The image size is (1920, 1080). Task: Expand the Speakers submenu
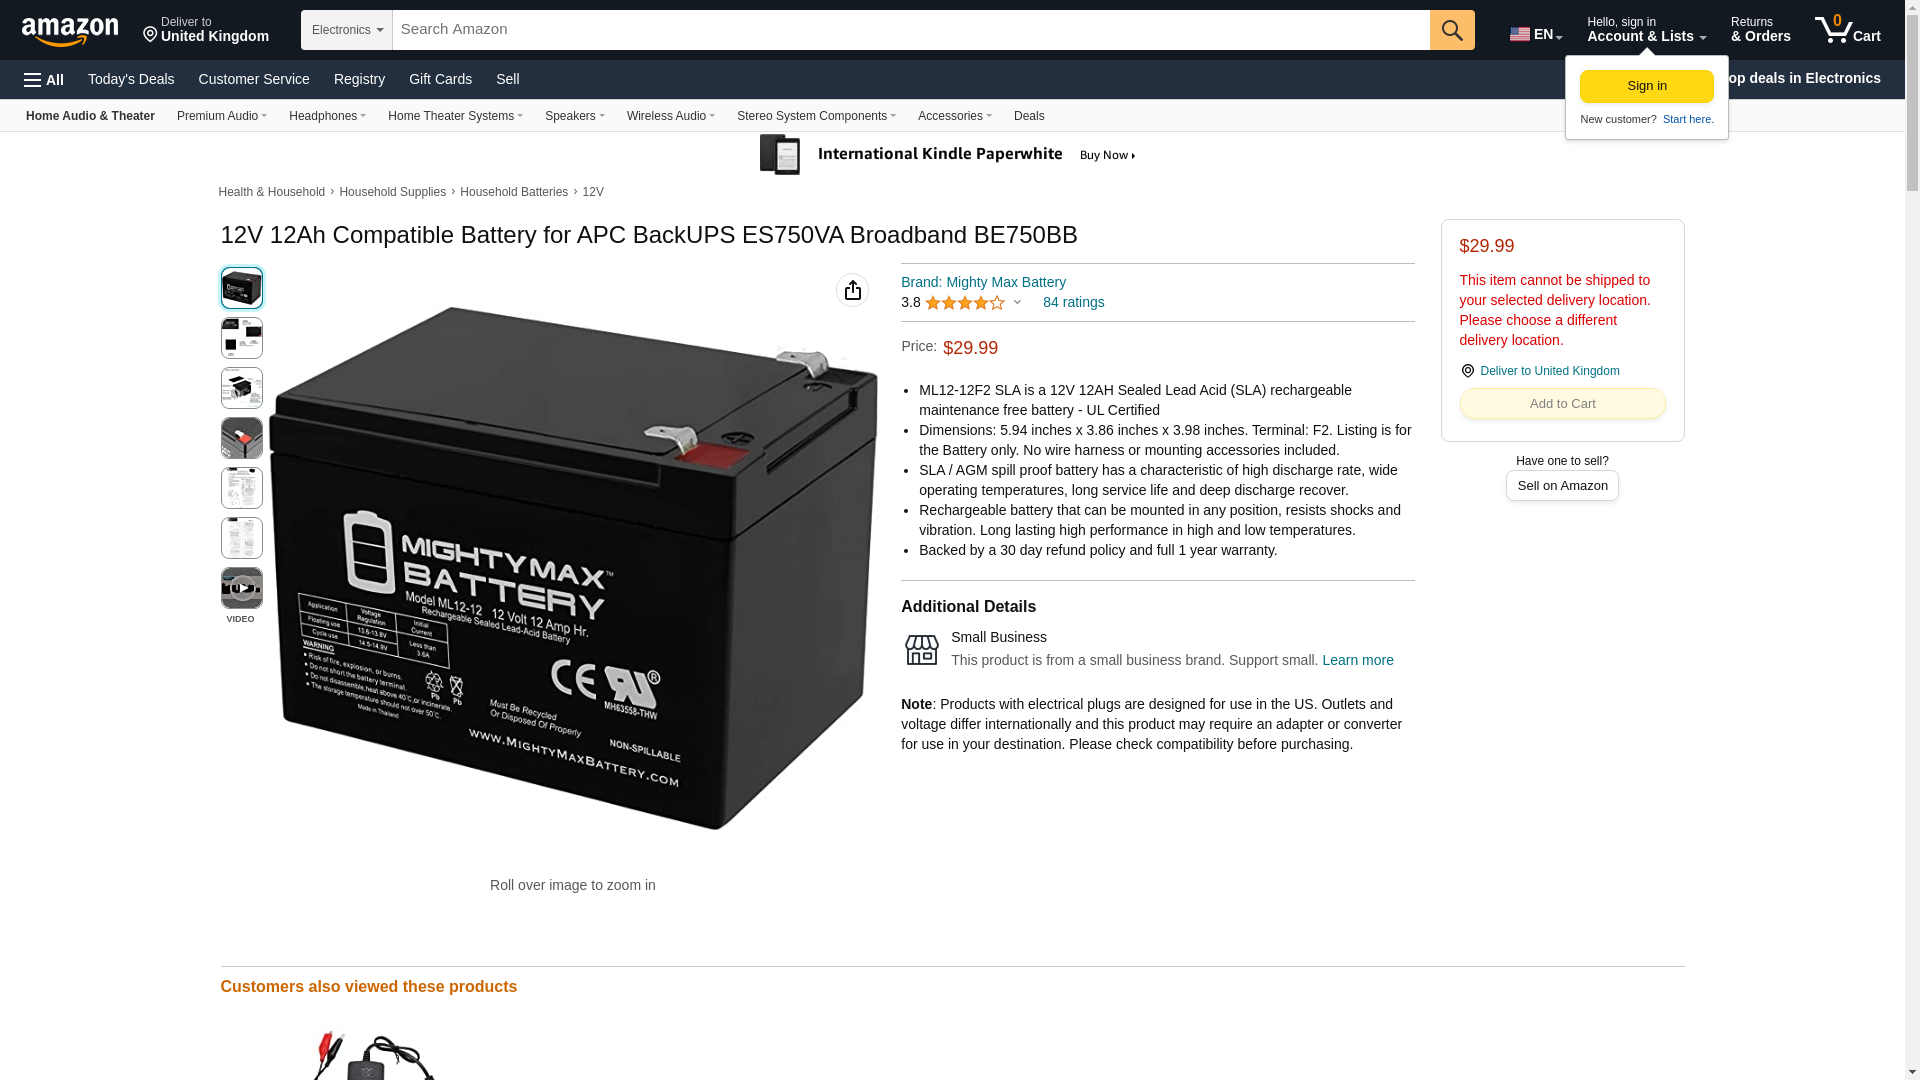pos(574,116)
